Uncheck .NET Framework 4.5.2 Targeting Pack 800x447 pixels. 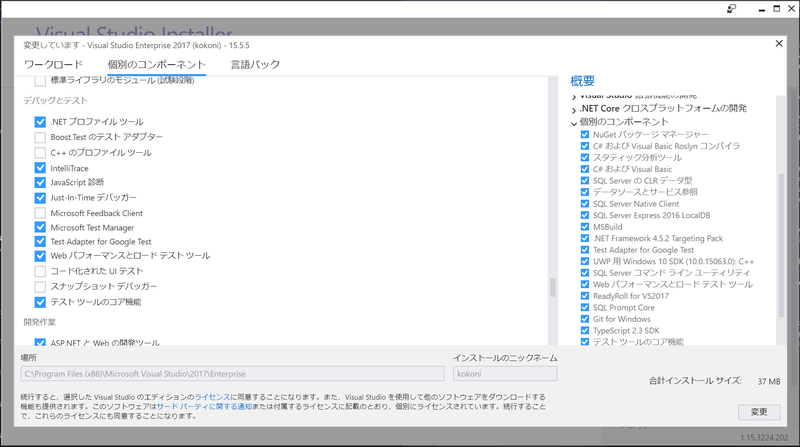tap(585, 238)
